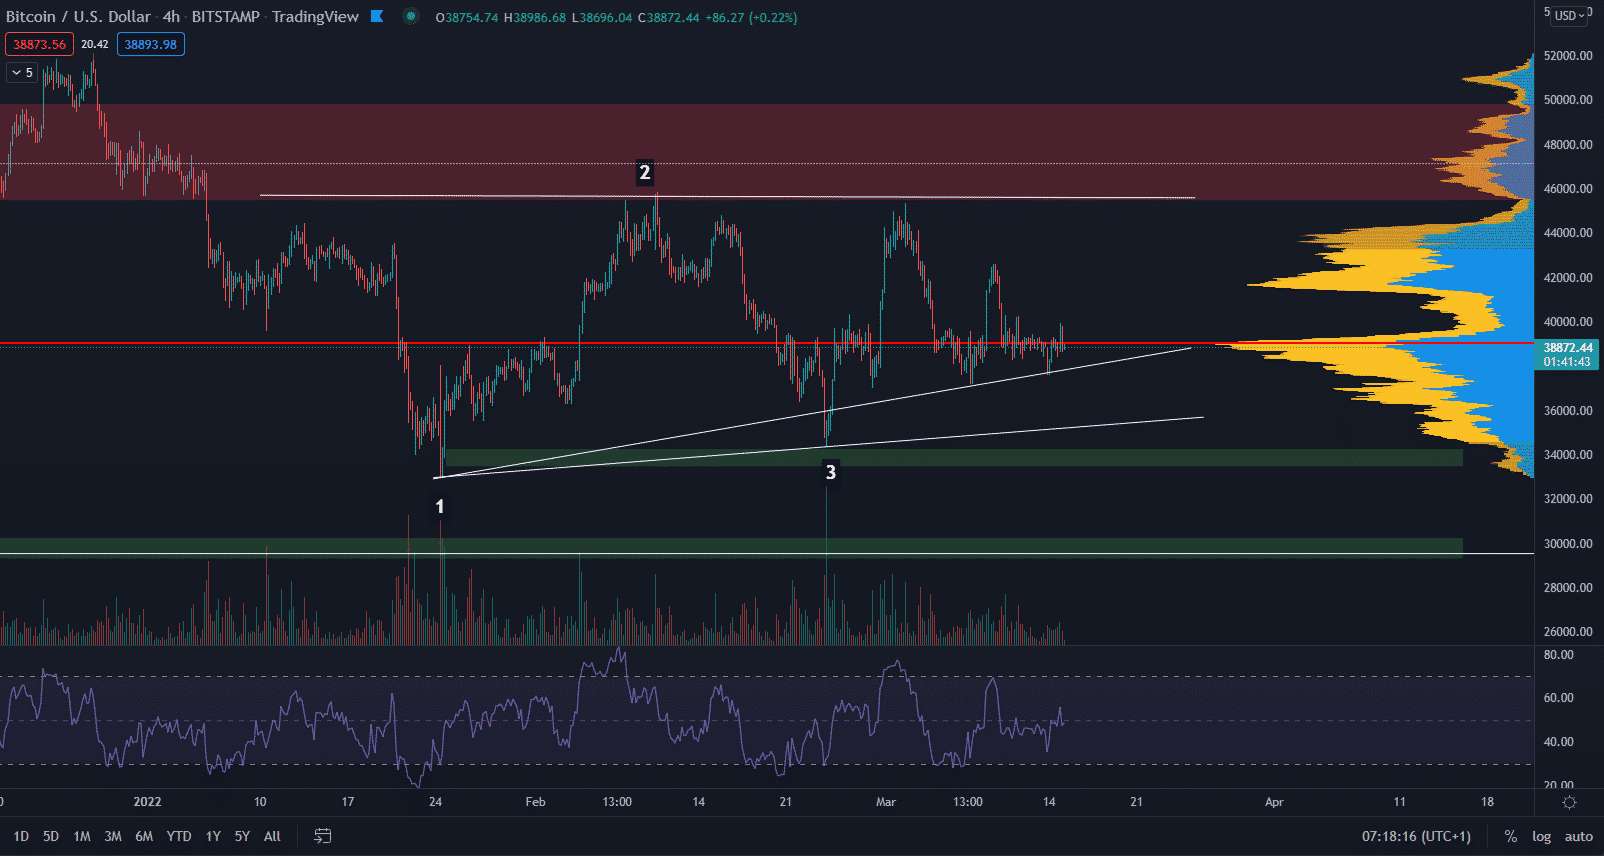This screenshot has width=1604, height=856.
Task: Toggle auto scale mode
Action: point(1578,836)
